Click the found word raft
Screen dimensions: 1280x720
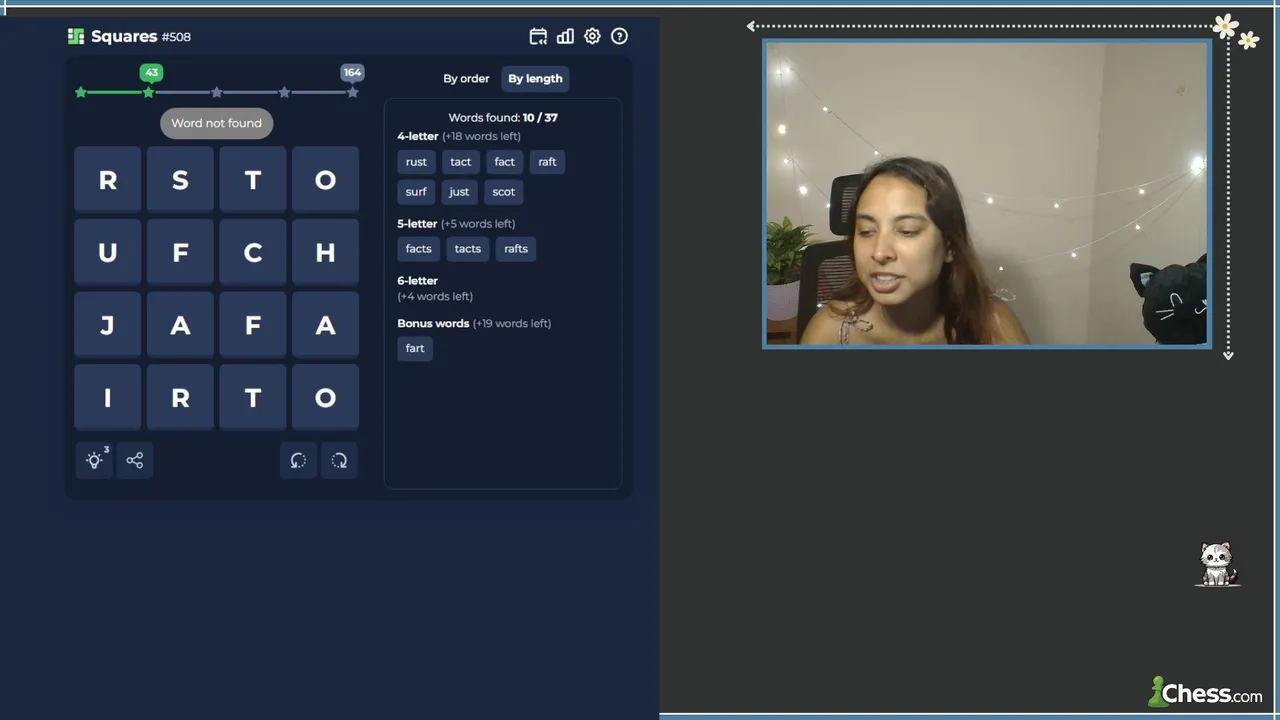(547, 162)
